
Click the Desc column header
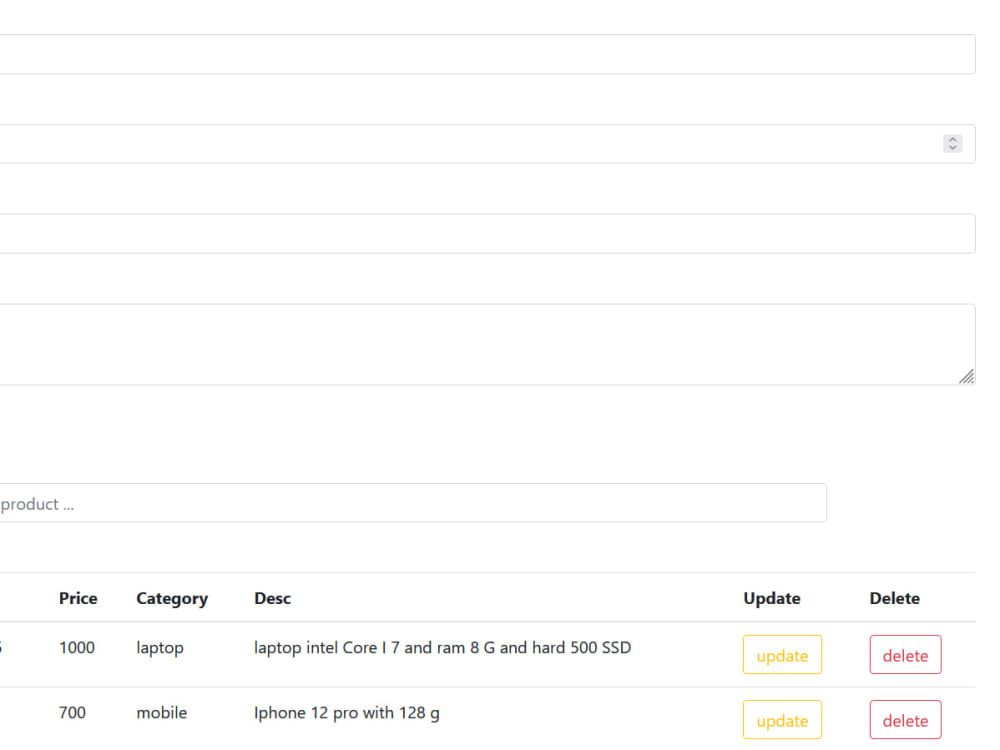pyautogui.click(x=272, y=598)
